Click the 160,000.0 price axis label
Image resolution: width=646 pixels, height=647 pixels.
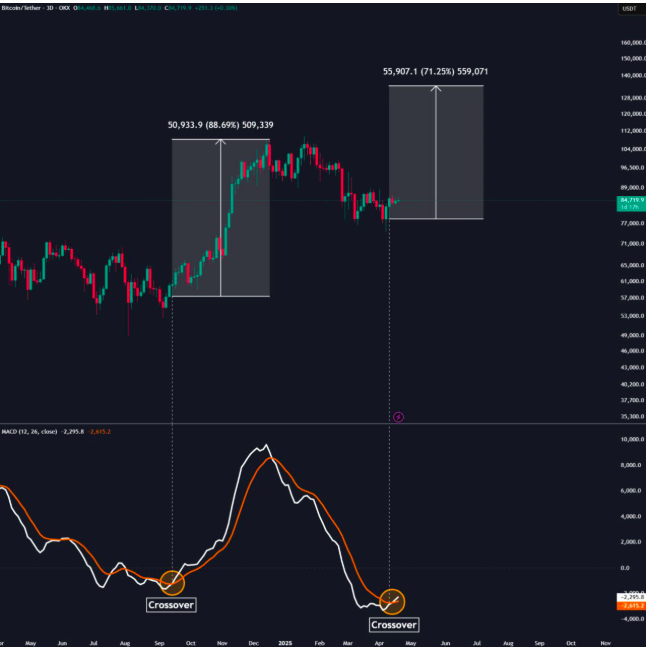633,43
